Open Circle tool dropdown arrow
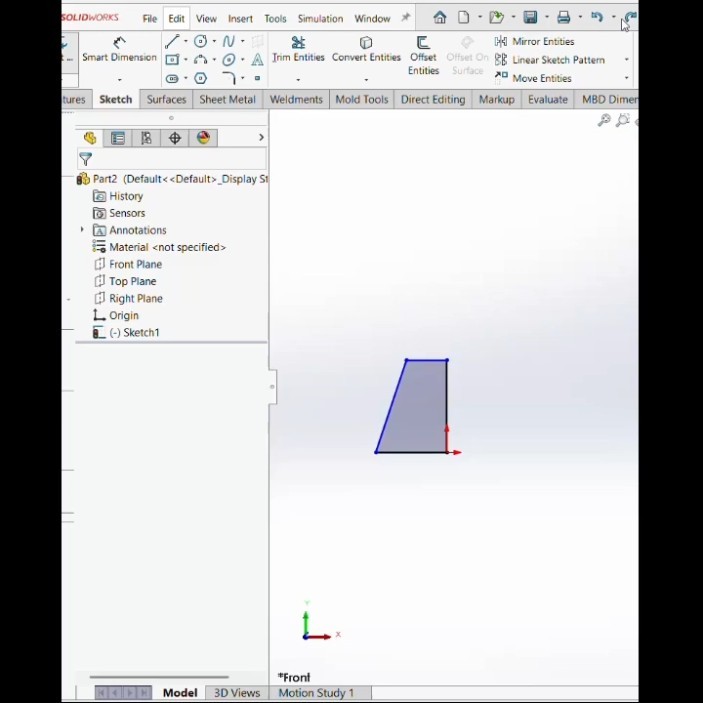The height and width of the screenshot is (703, 703). (x=214, y=42)
